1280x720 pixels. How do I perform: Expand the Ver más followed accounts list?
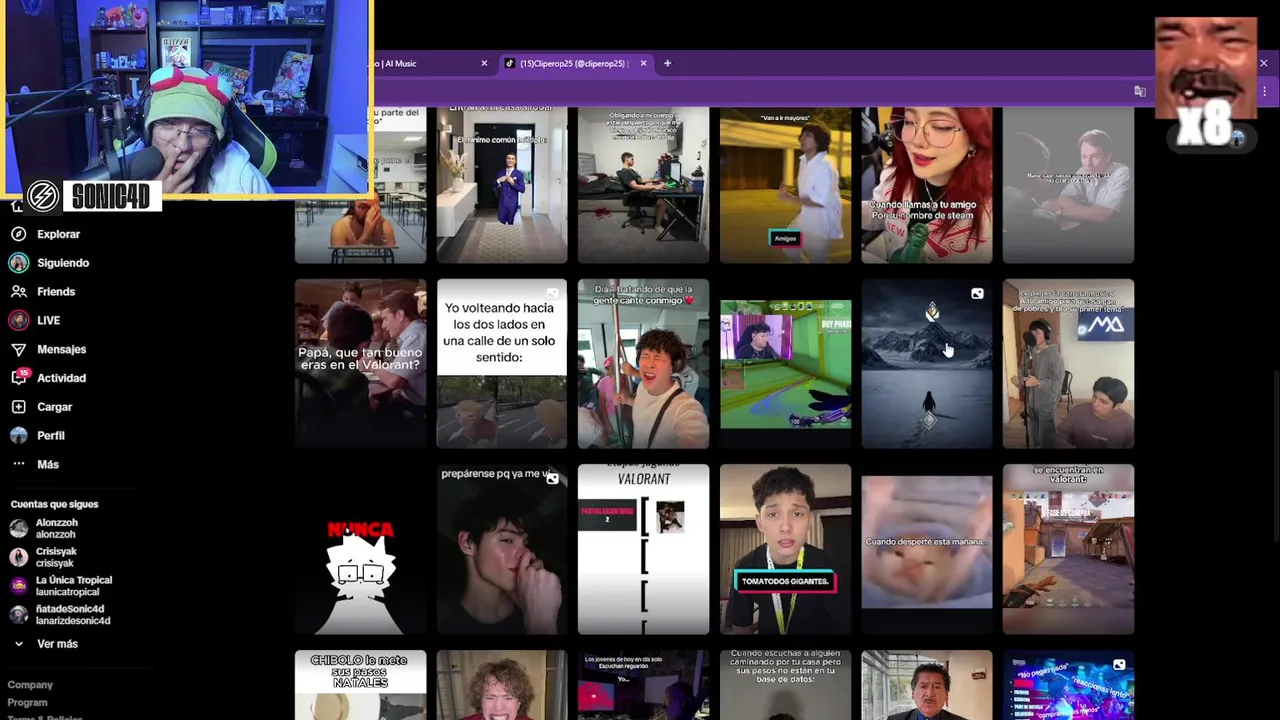[45, 644]
